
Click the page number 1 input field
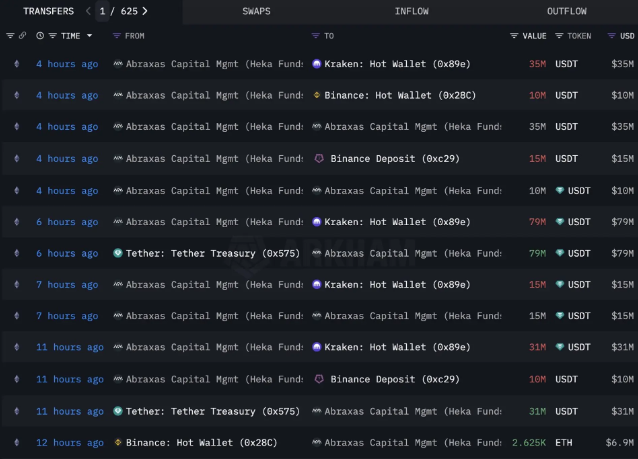(103, 11)
